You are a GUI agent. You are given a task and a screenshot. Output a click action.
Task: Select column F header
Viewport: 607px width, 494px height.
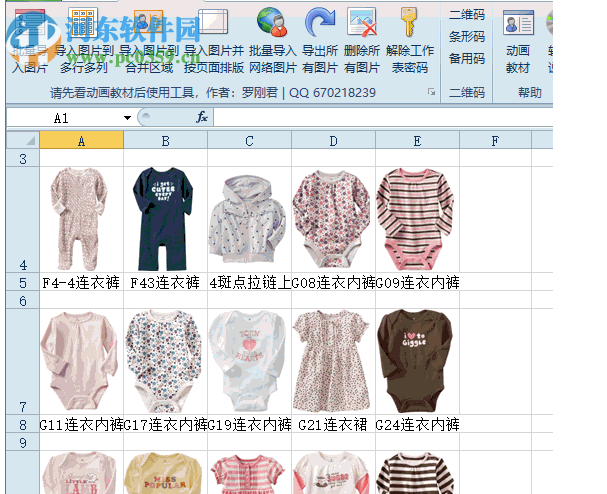(x=495, y=141)
